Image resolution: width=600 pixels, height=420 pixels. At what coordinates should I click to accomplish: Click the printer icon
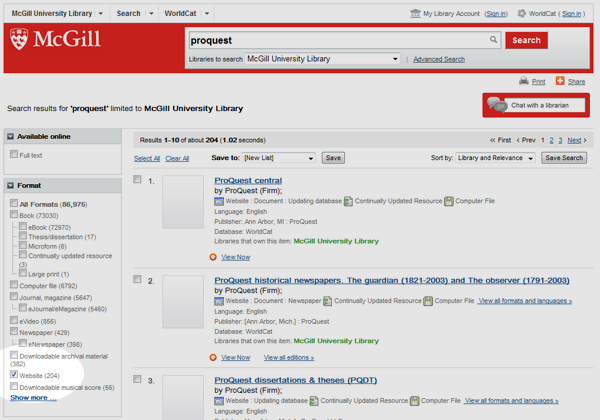point(523,81)
